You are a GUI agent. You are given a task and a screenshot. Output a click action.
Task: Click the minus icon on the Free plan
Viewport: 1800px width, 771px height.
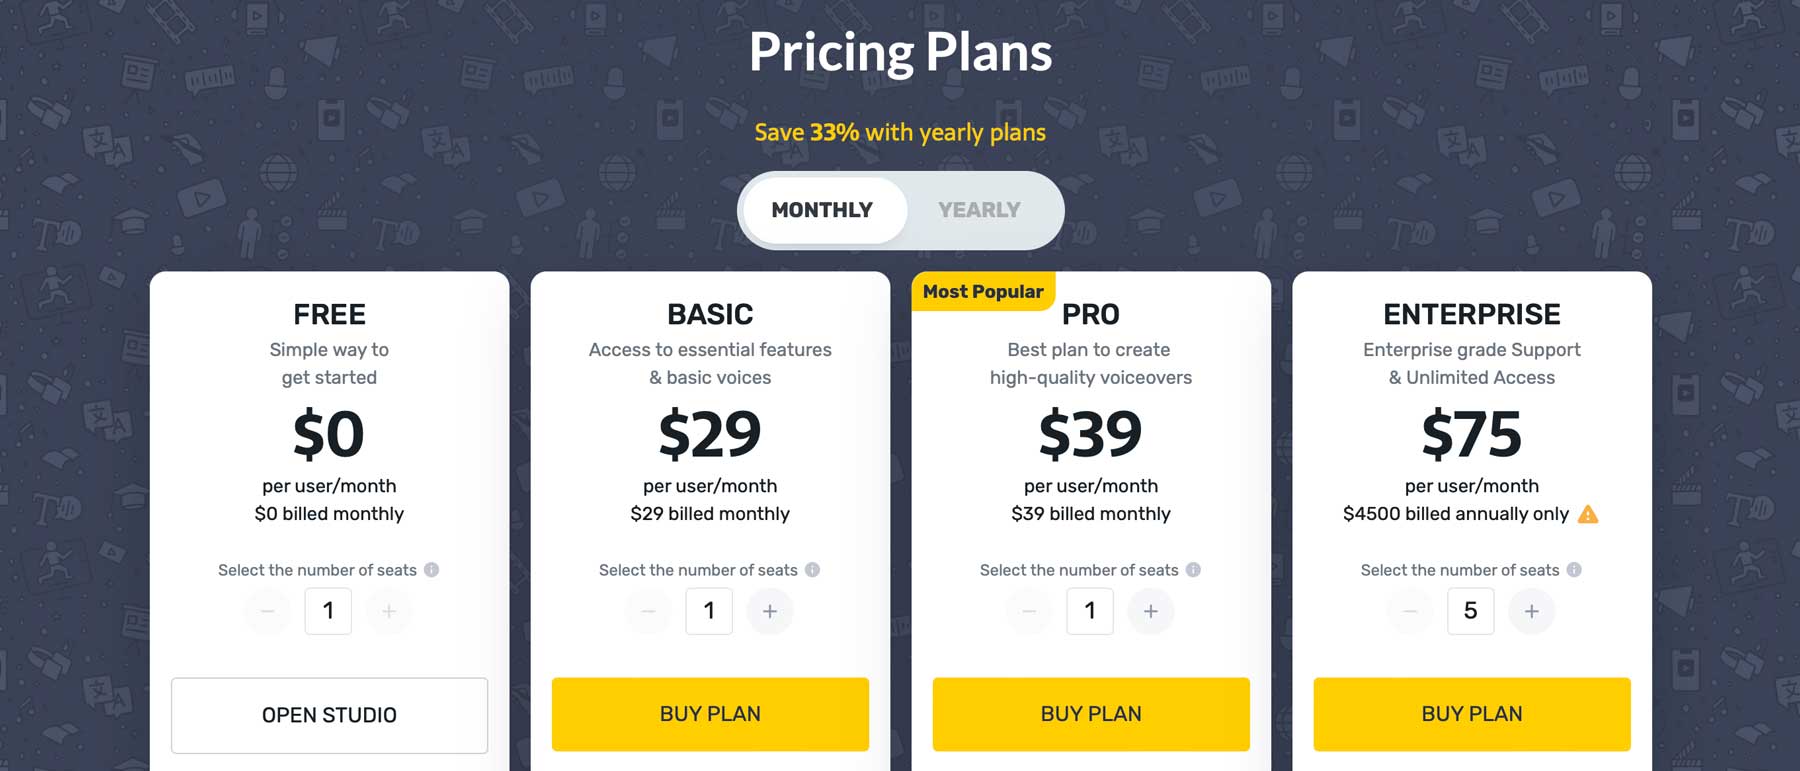[267, 611]
